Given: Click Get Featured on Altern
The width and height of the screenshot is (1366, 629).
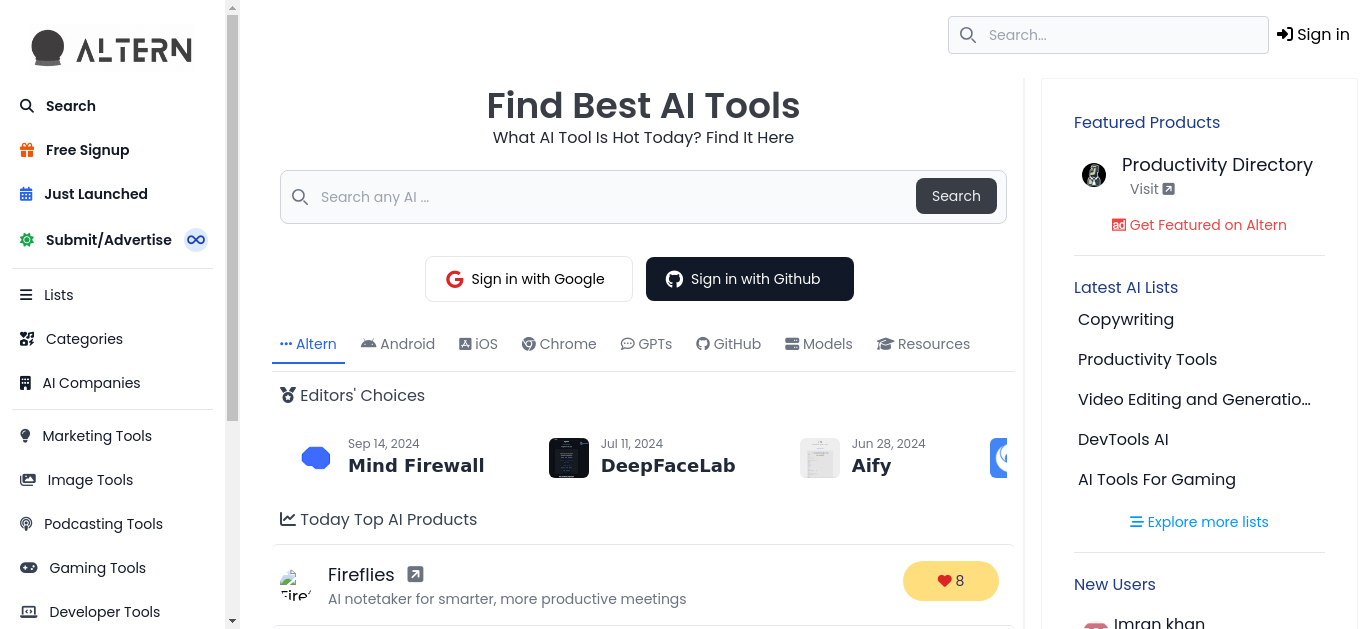Looking at the screenshot, I should click(x=1199, y=225).
